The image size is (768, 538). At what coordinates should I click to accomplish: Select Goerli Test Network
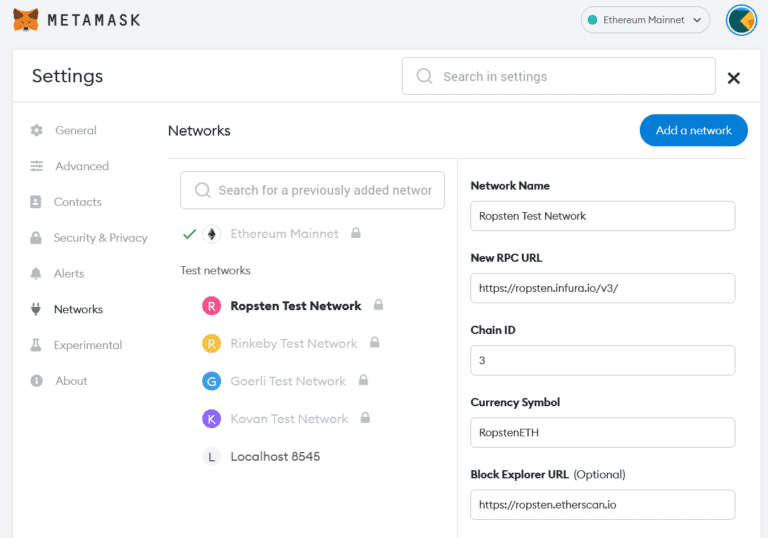coord(288,381)
